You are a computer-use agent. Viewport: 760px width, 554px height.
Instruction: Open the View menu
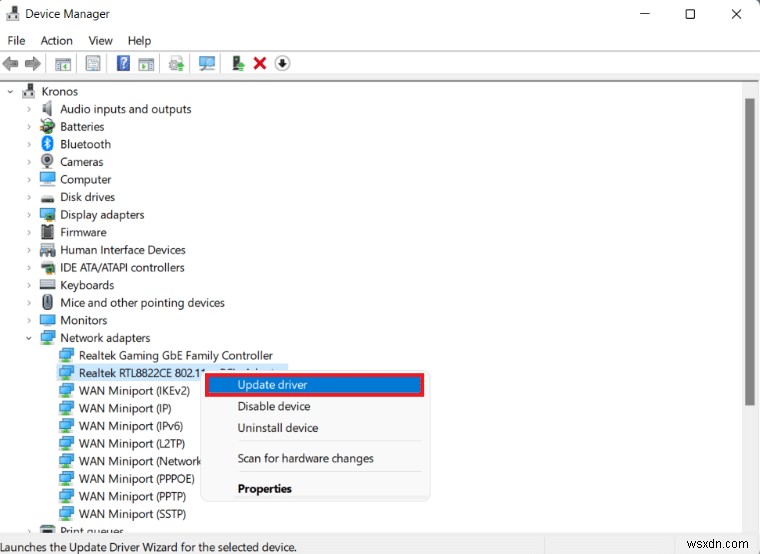(x=100, y=41)
